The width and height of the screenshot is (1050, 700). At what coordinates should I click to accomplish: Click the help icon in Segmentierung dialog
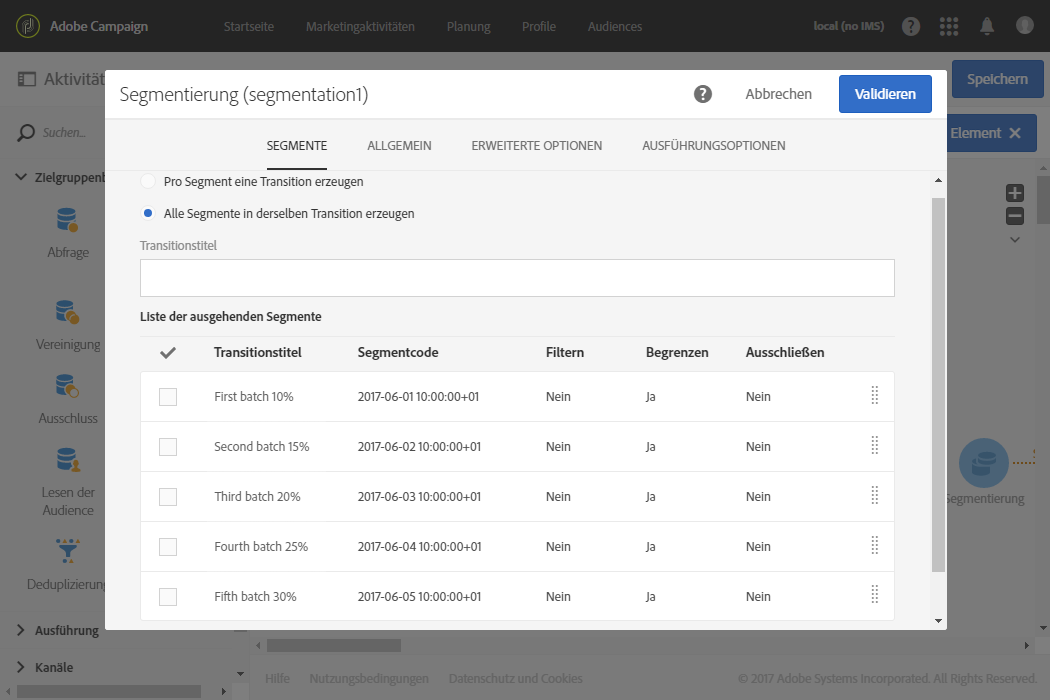702,94
